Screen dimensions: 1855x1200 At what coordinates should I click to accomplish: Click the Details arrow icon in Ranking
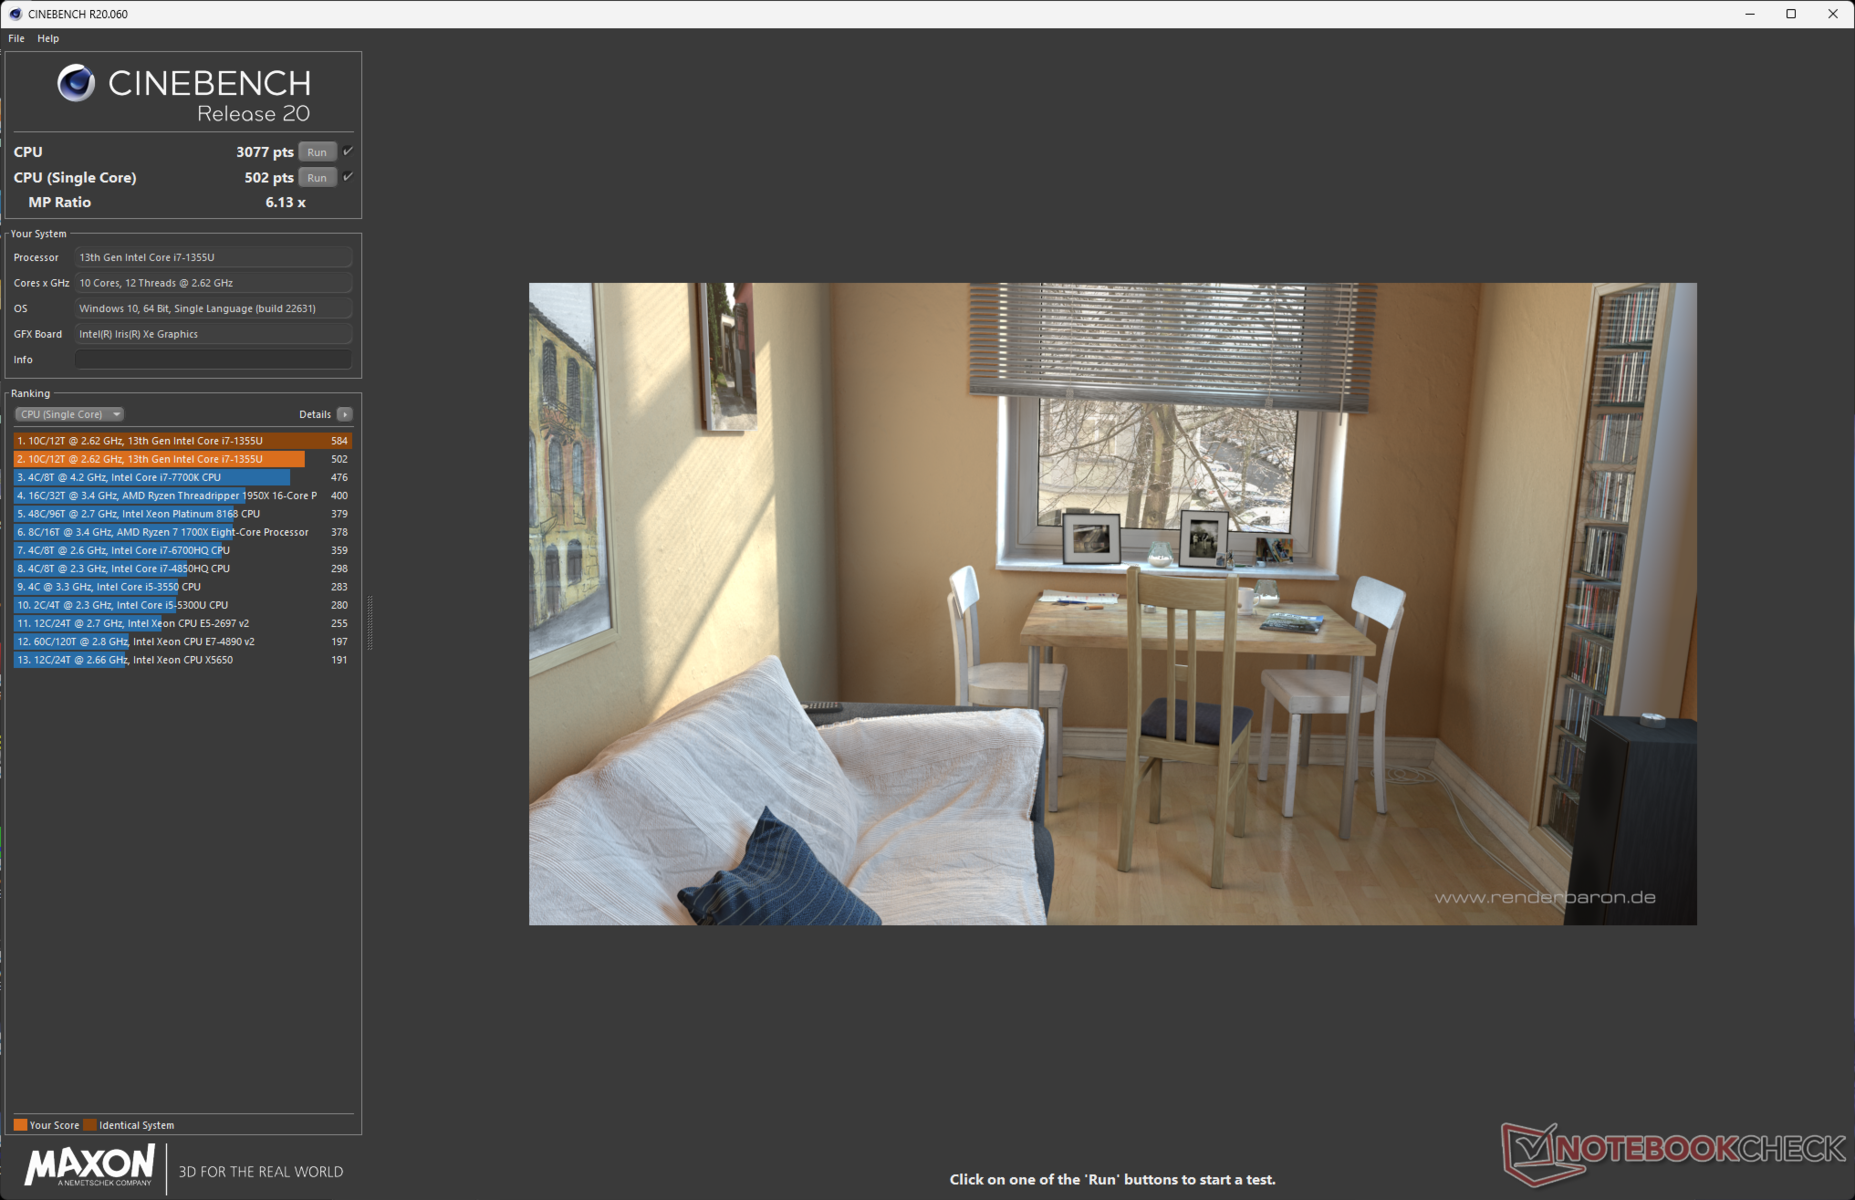tap(345, 414)
